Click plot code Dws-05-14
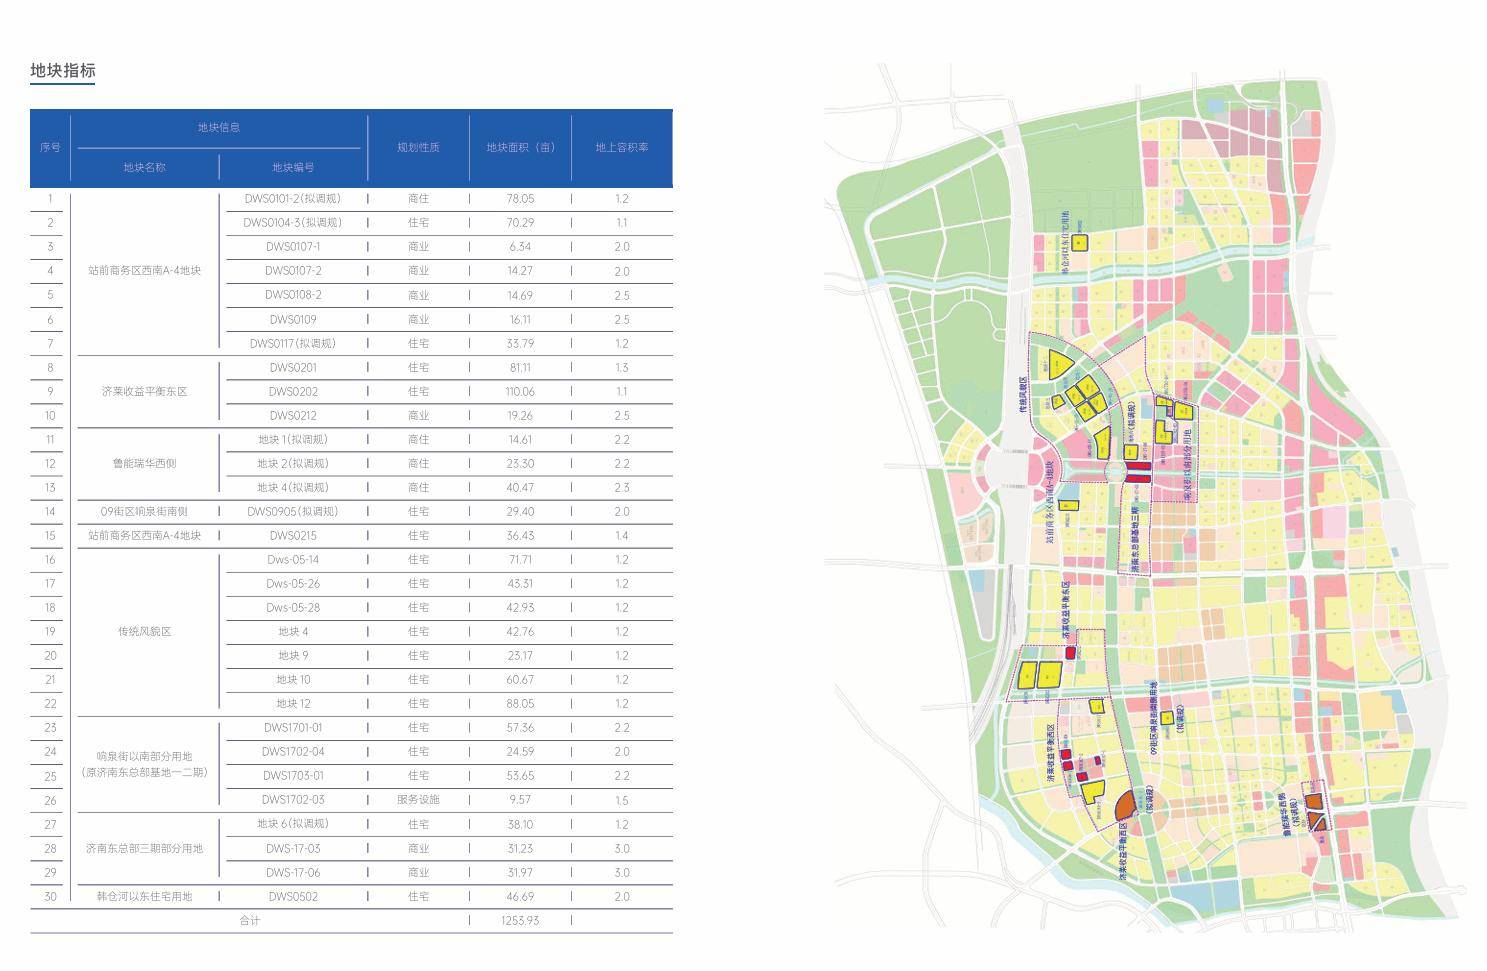The height and width of the screenshot is (971, 1487). (x=293, y=559)
